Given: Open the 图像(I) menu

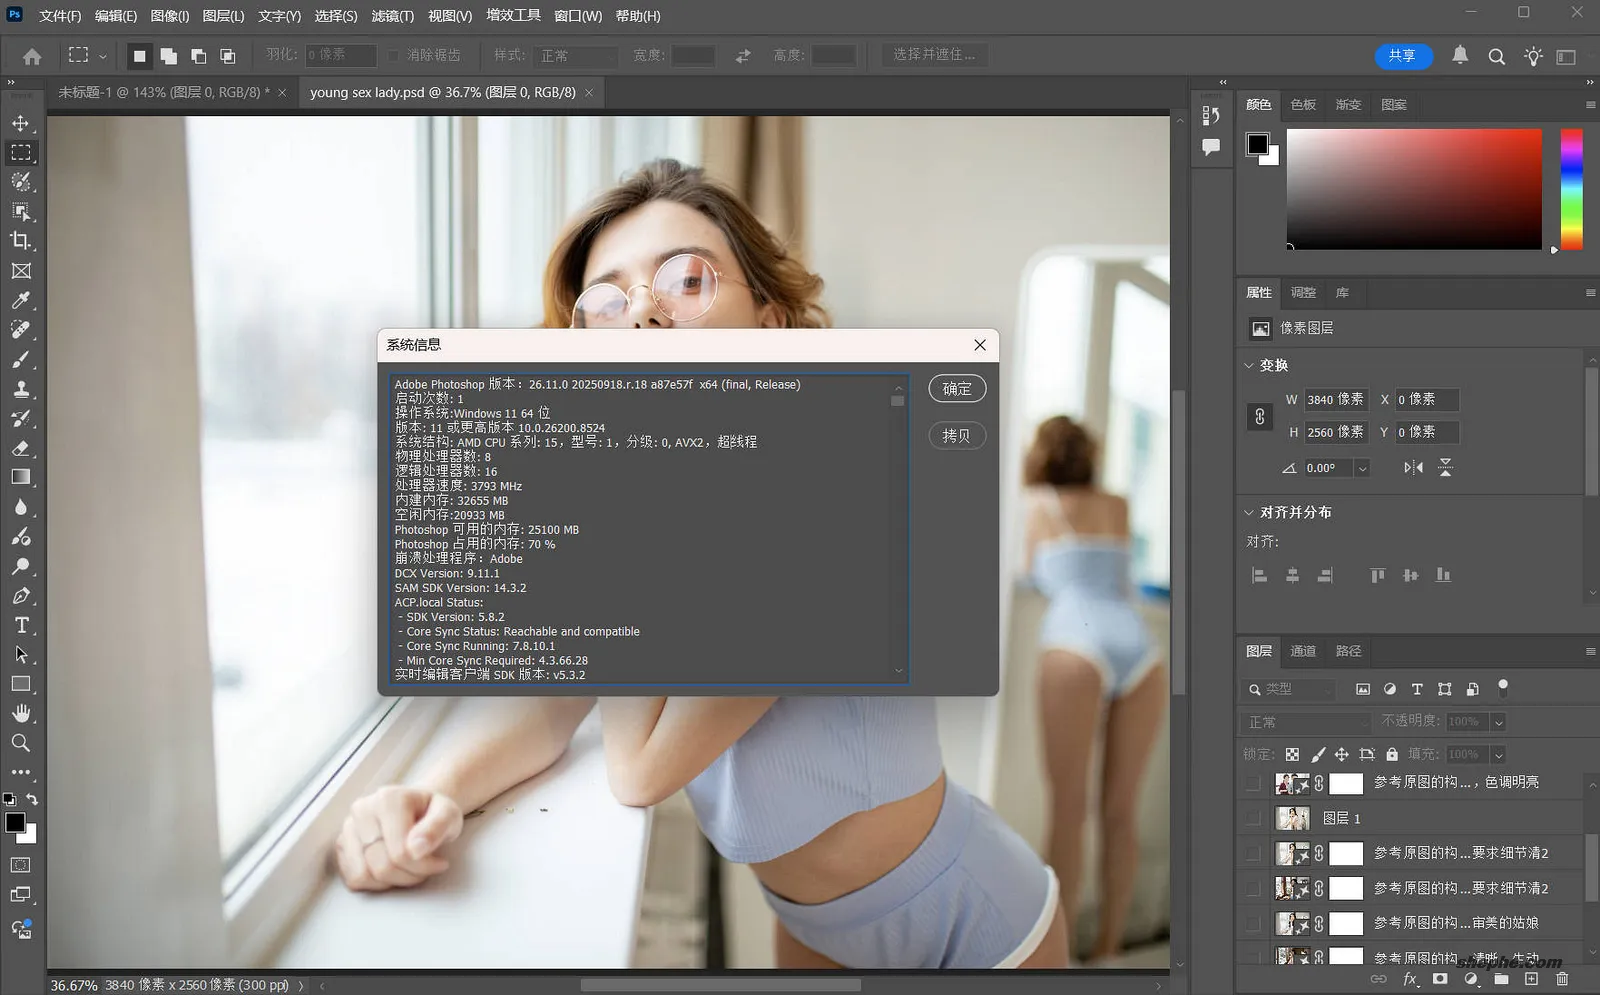Looking at the screenshot, I should [169, 16].
